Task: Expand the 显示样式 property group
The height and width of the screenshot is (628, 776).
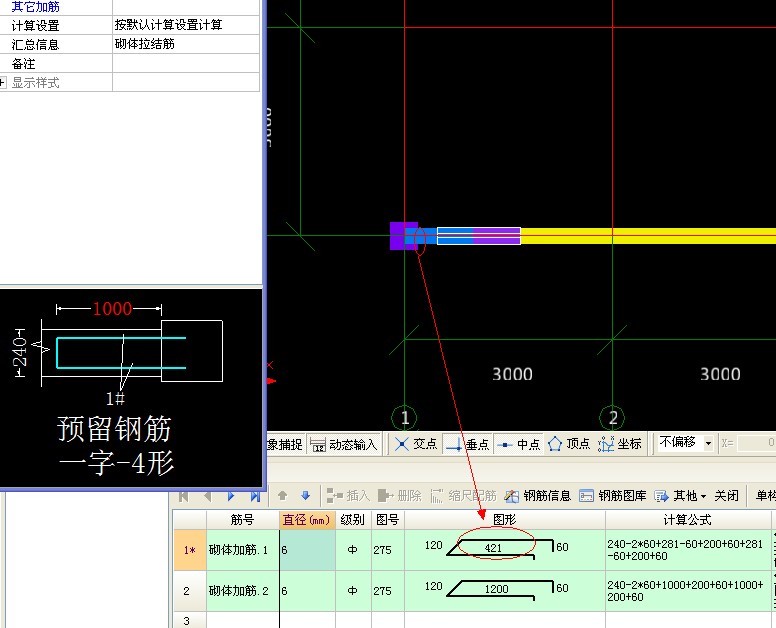Action: (x=3, y=83)
